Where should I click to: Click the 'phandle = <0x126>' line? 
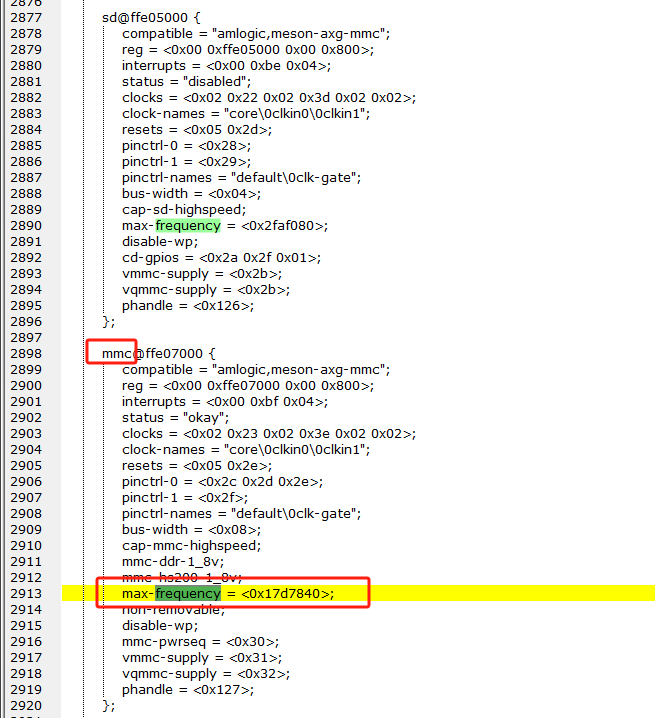click(188, 305)
